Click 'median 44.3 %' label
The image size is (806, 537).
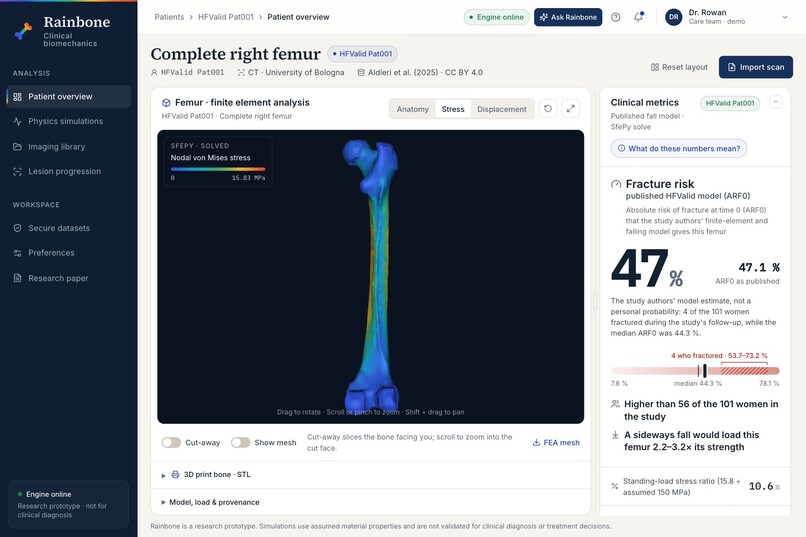[698, 383]
